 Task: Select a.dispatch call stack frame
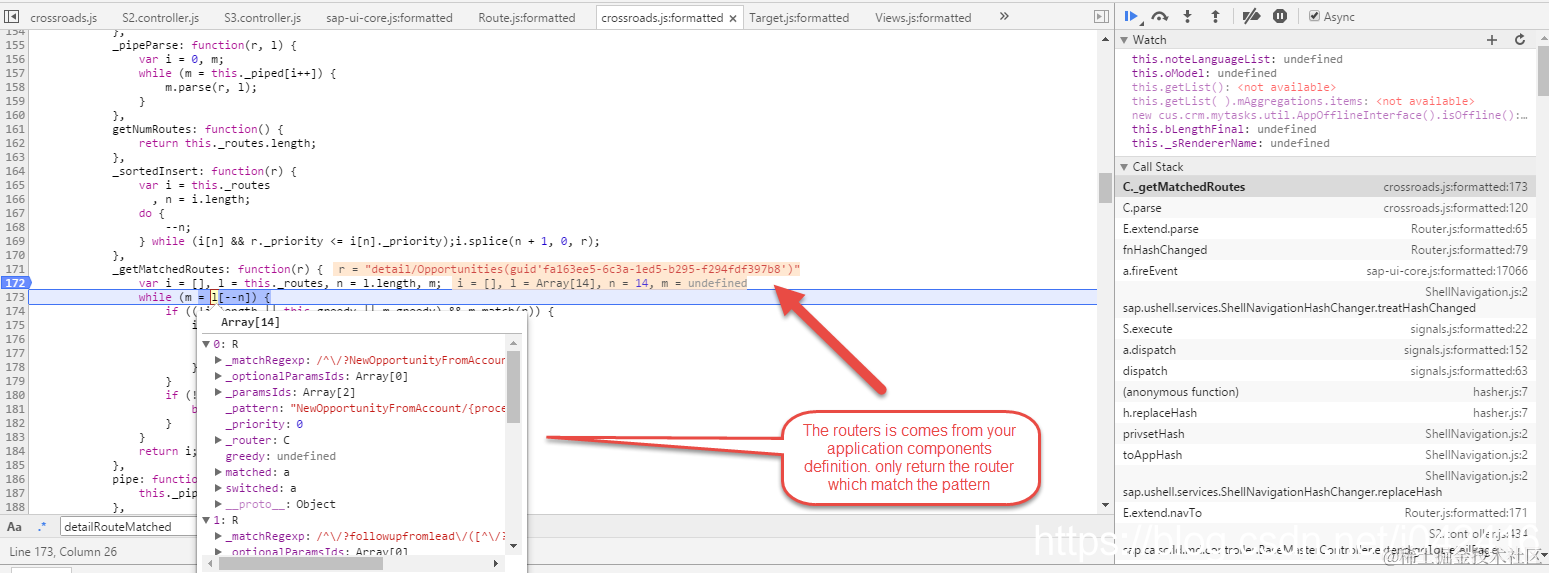[x=1327, y=350]
